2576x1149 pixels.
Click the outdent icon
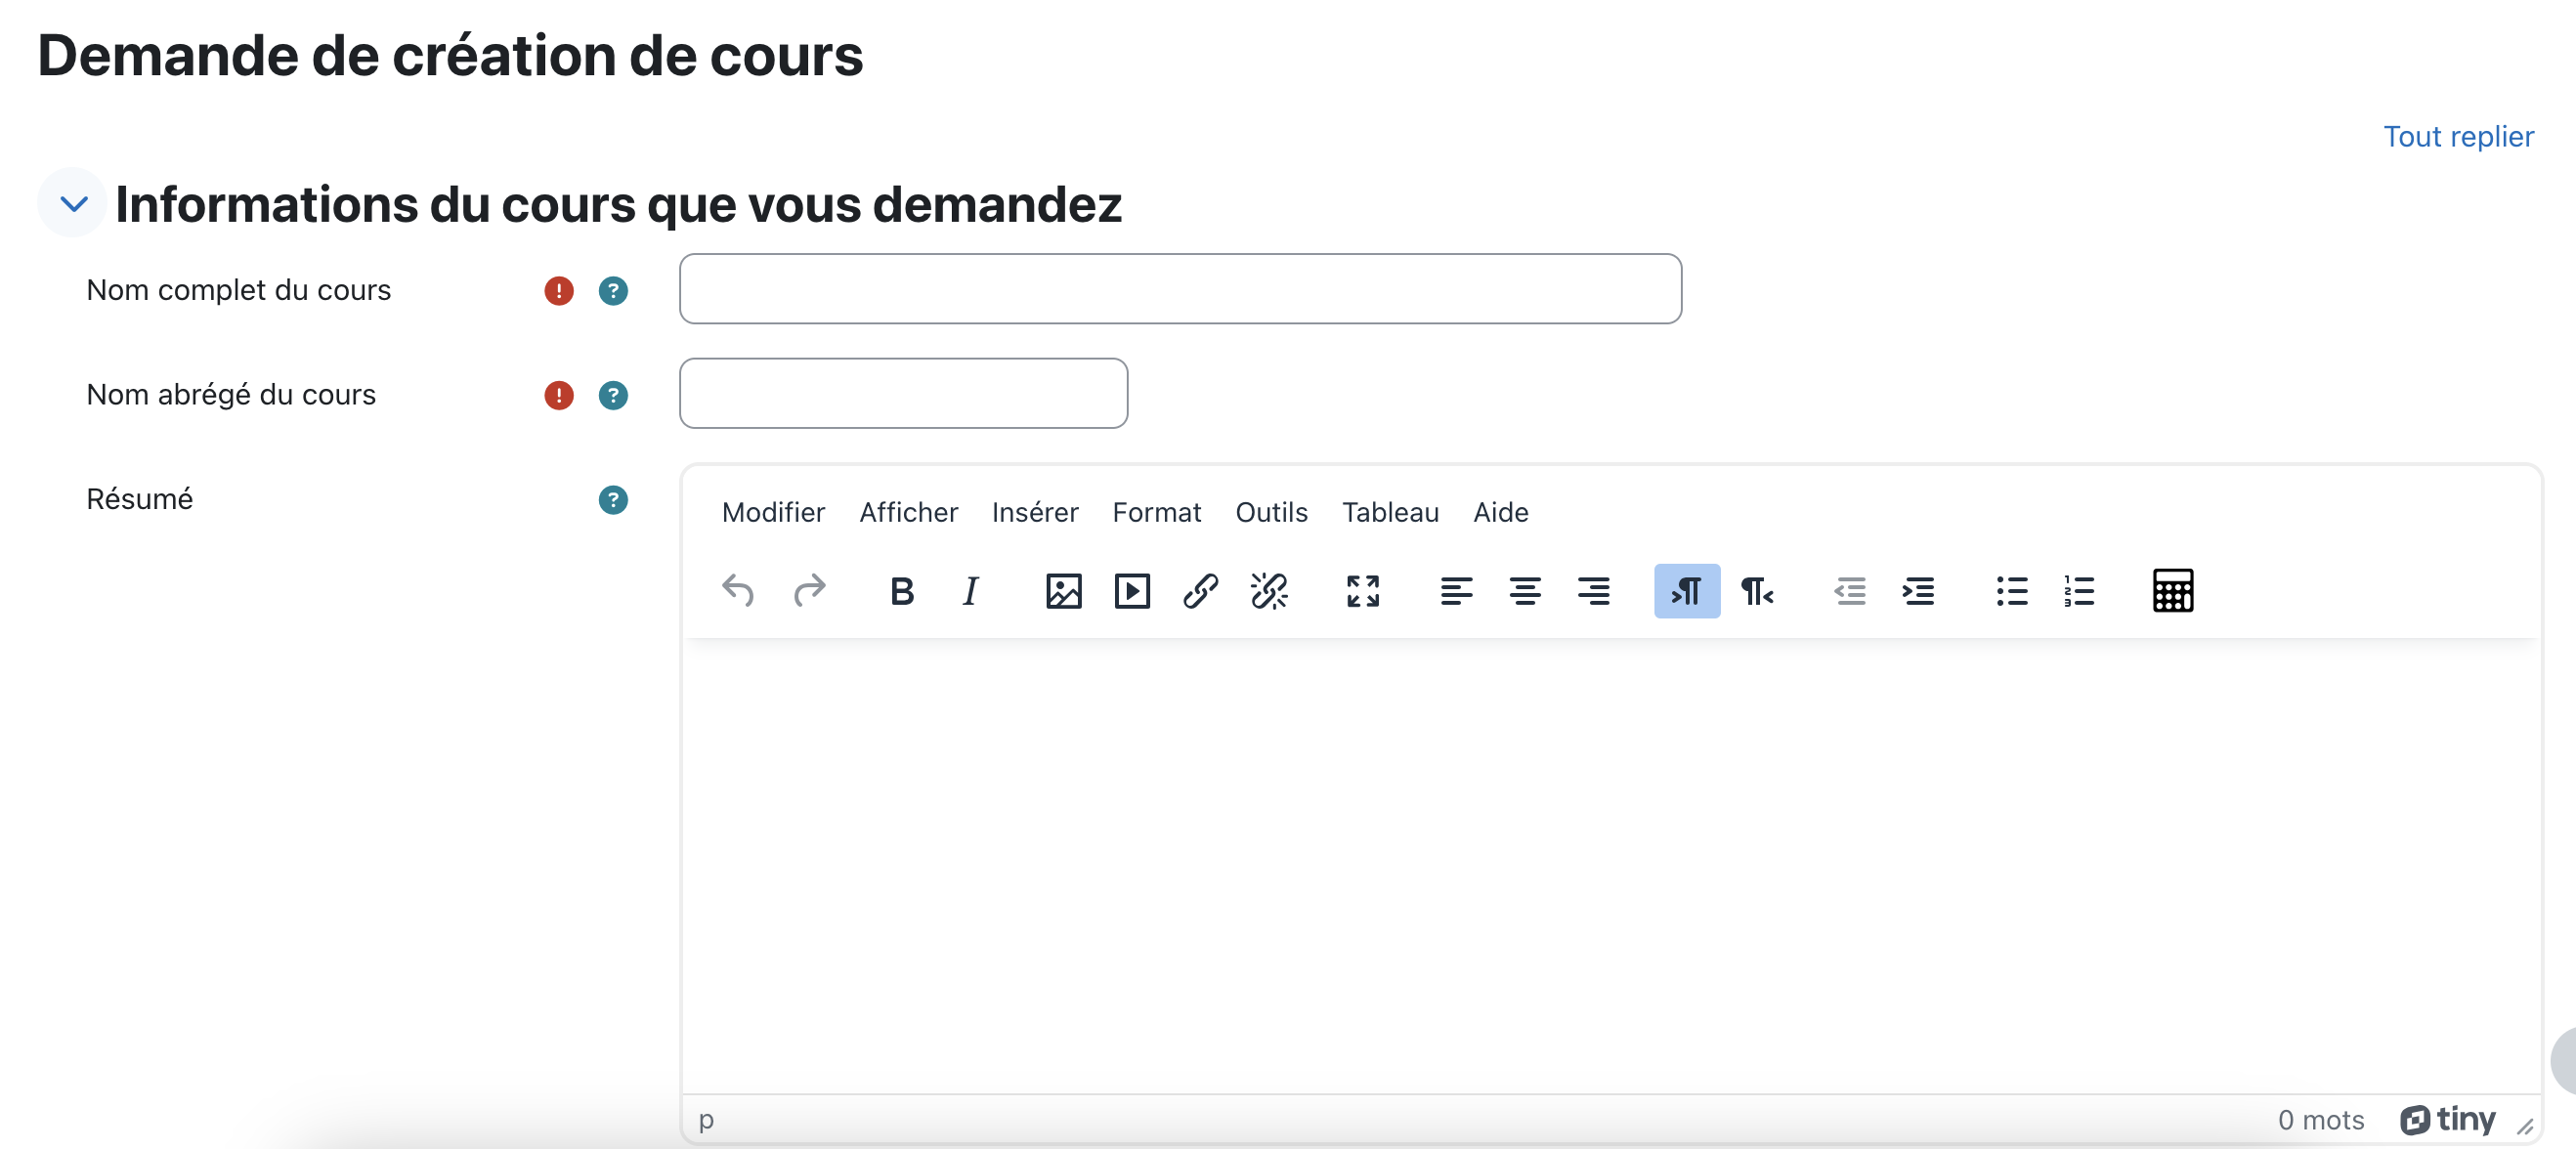point(1849,591)
